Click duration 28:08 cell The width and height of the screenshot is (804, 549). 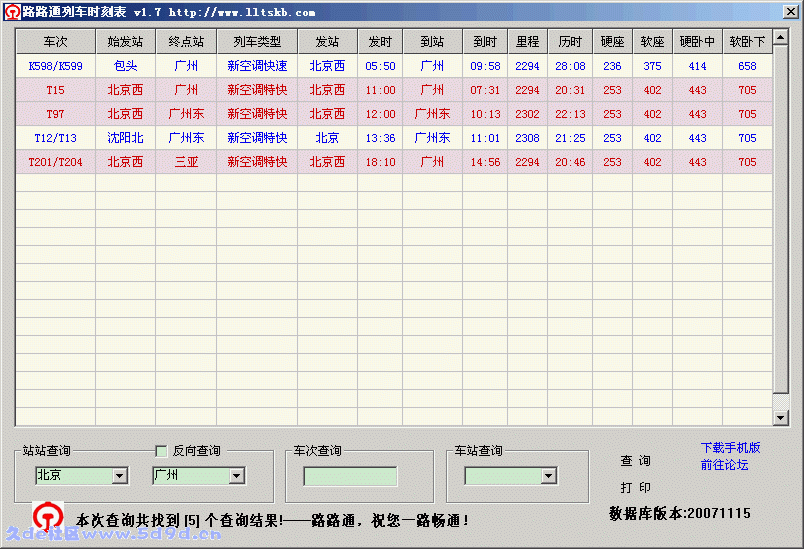(x=570, y=66)
